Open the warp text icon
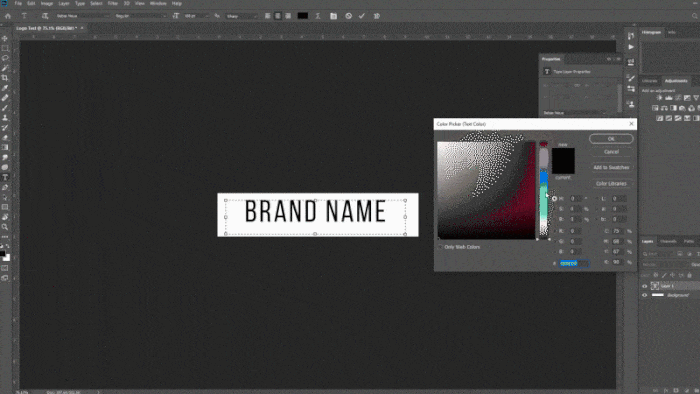Screen dimensions: 700x394 [x=318, y=16]
